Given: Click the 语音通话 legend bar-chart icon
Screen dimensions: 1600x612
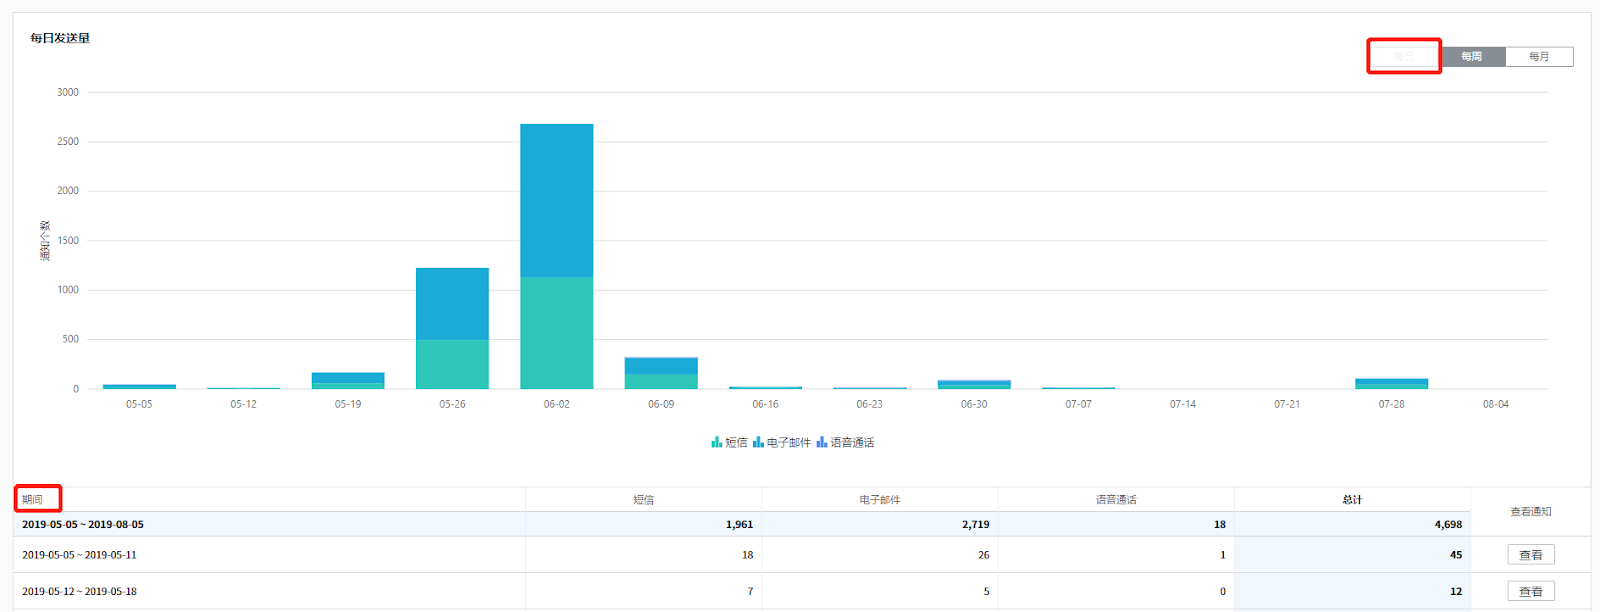Looking at the screenshot, I should [821, 442].
